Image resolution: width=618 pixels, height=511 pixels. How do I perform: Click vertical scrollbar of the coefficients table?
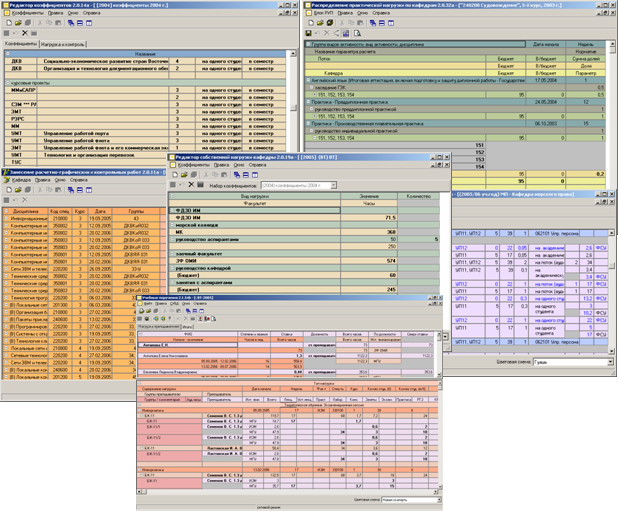click(295, 100)
